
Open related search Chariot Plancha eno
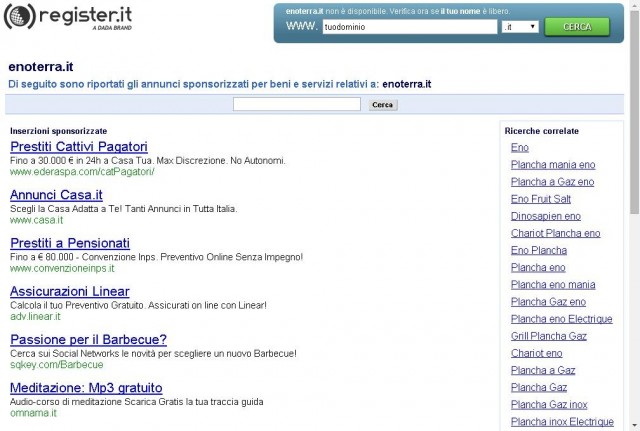pyautogui.click(x=556, y=233)
